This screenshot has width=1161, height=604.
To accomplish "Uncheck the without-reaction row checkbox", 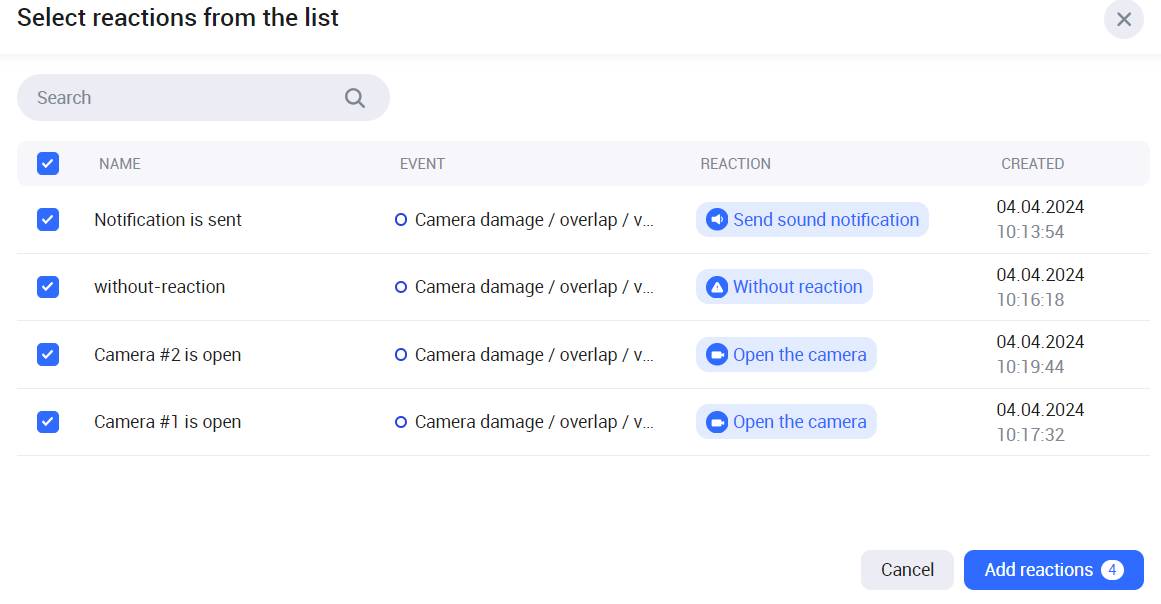I will [48, 287].
